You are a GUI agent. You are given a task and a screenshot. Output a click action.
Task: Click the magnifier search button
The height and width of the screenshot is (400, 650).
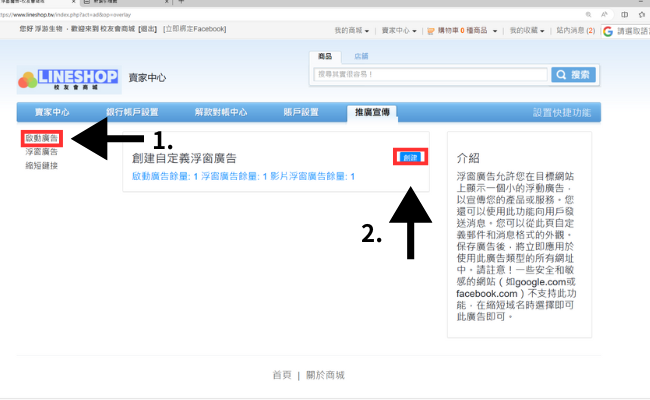tap(573, 75)
